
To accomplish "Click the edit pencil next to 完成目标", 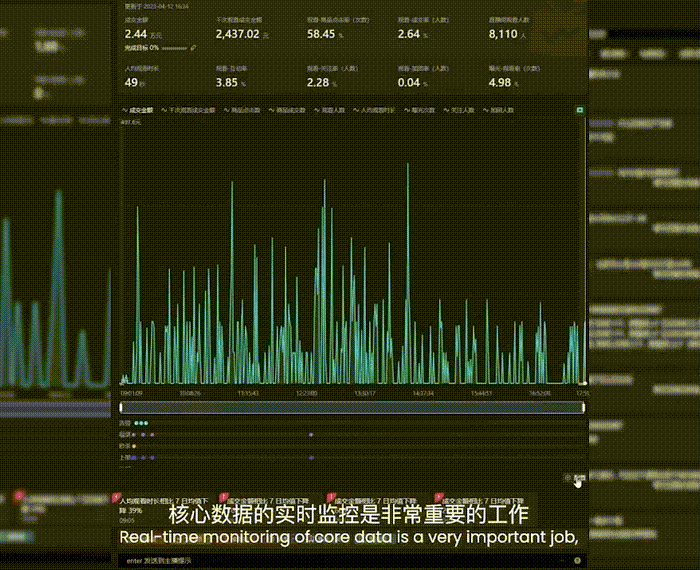I will point(193,47).
